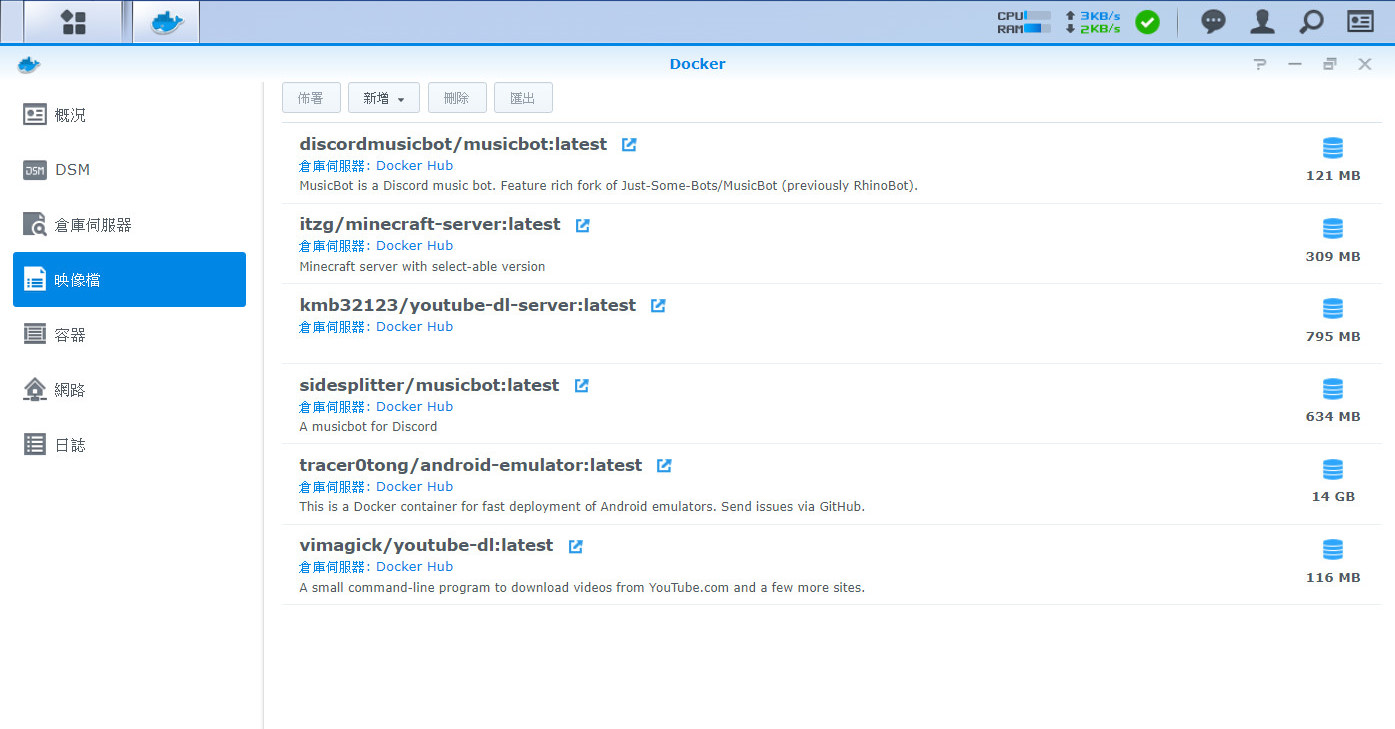The image size is (1395, 729).
Task: Open external link for discordmusicbot/musicbot
Action: tap(629, 145)
